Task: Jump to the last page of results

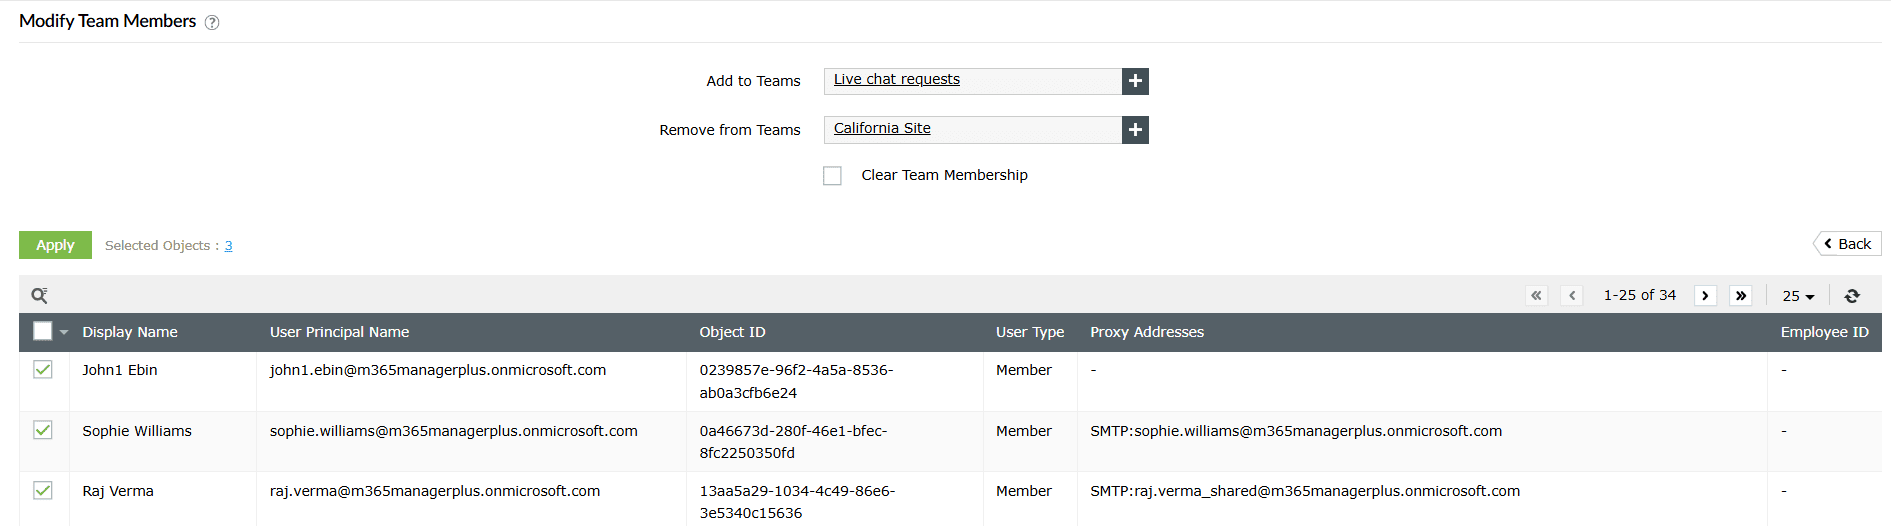Action: coord(1741,296)
